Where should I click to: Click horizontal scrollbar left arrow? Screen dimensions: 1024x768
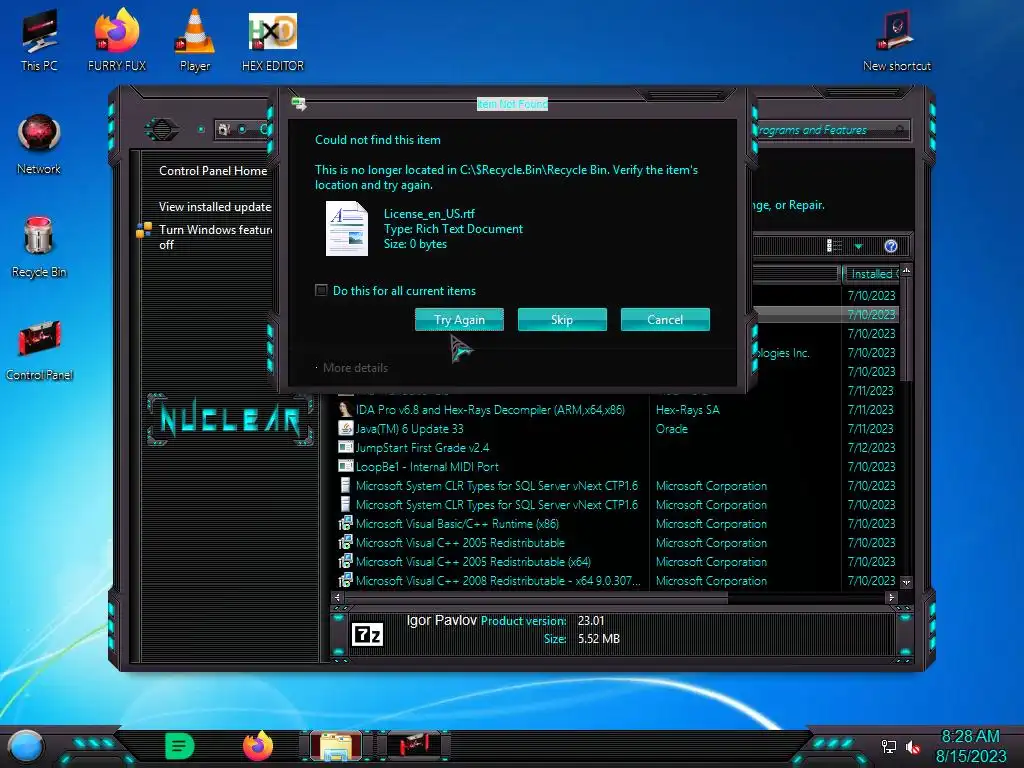(x=337, y=597)
